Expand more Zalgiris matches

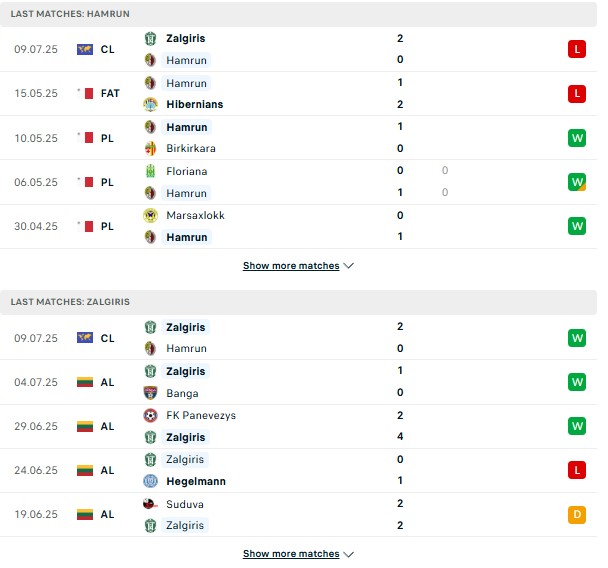point(291,554)
